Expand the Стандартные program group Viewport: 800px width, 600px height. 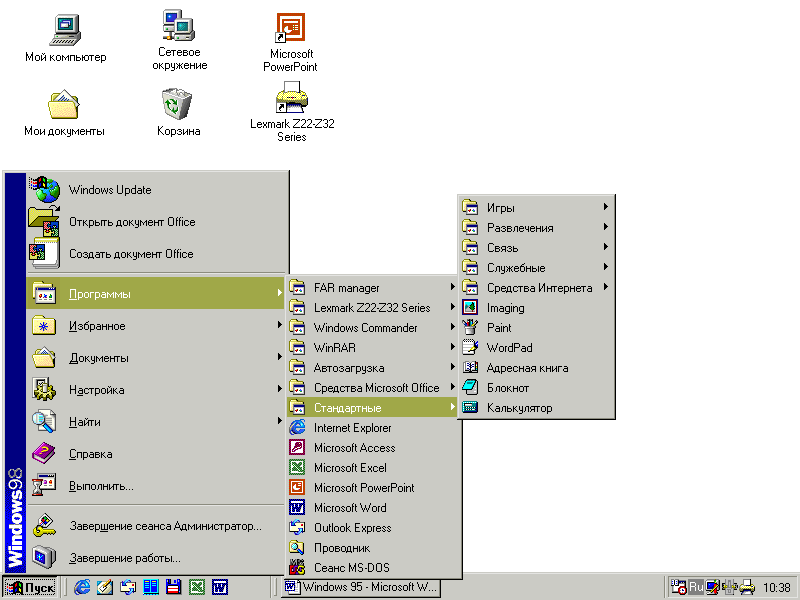pyautogui.click(x=372, y=408)
